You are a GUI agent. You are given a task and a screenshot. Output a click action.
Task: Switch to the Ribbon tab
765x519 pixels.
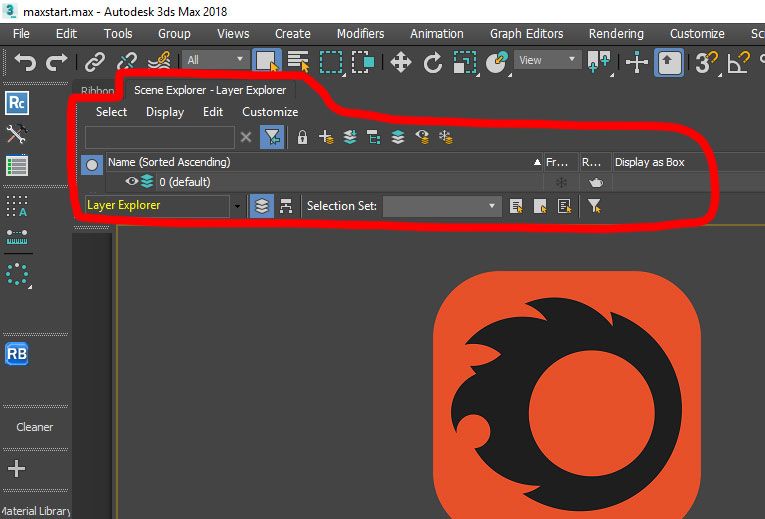[97, 91]
